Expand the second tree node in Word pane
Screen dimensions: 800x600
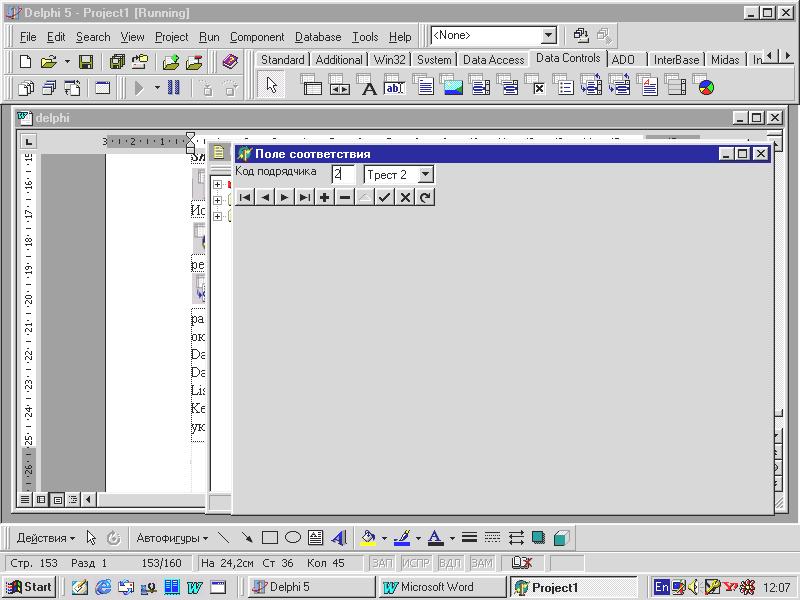pyautogui.click(x=217, y=200)
